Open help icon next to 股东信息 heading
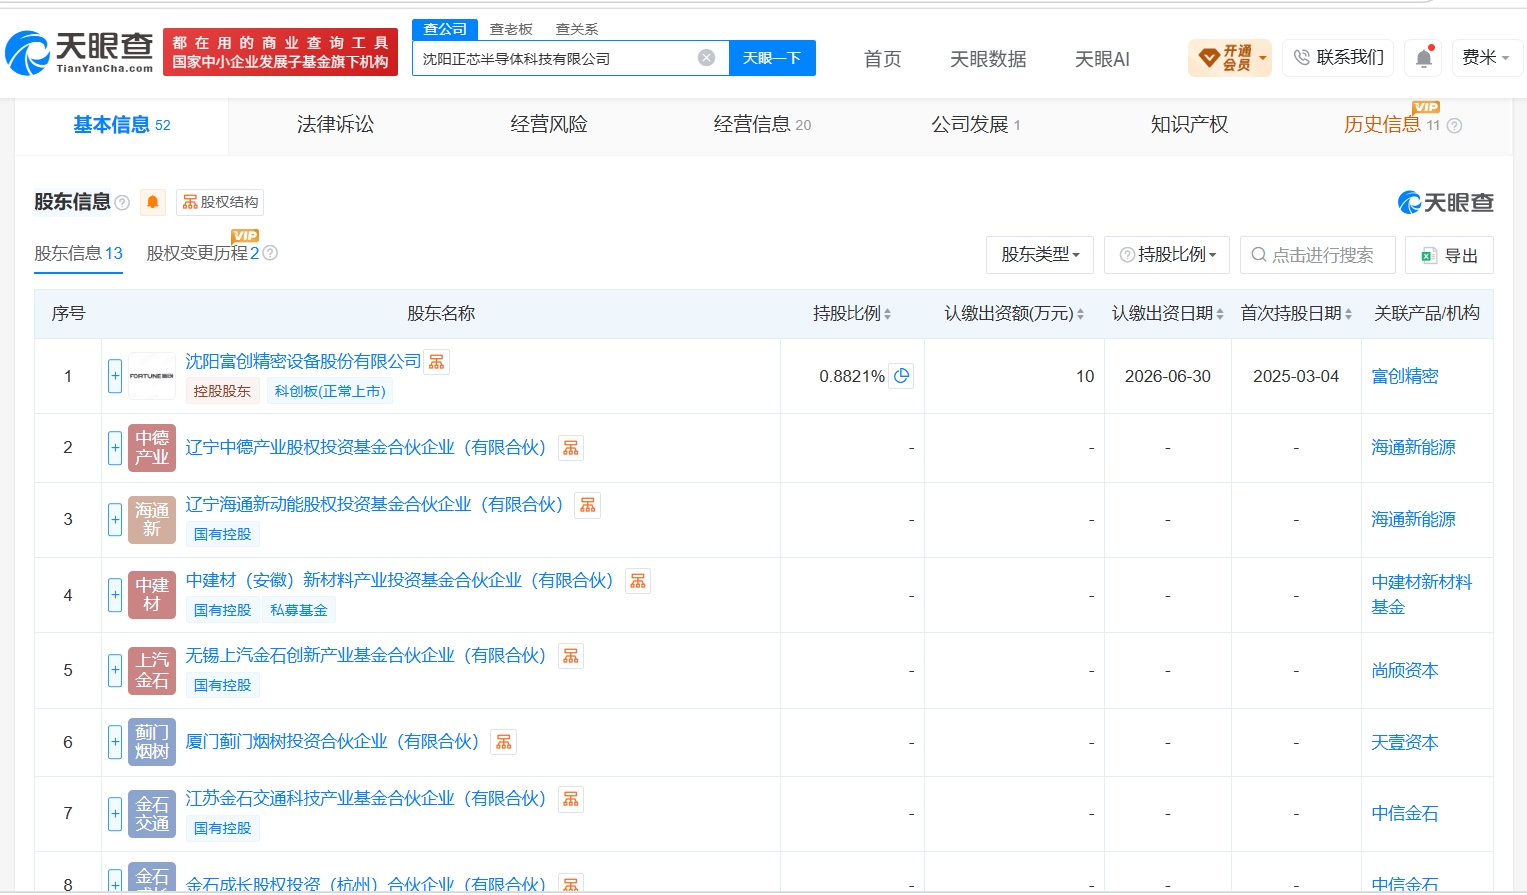The image size is (1527, 895). [122, 203]
